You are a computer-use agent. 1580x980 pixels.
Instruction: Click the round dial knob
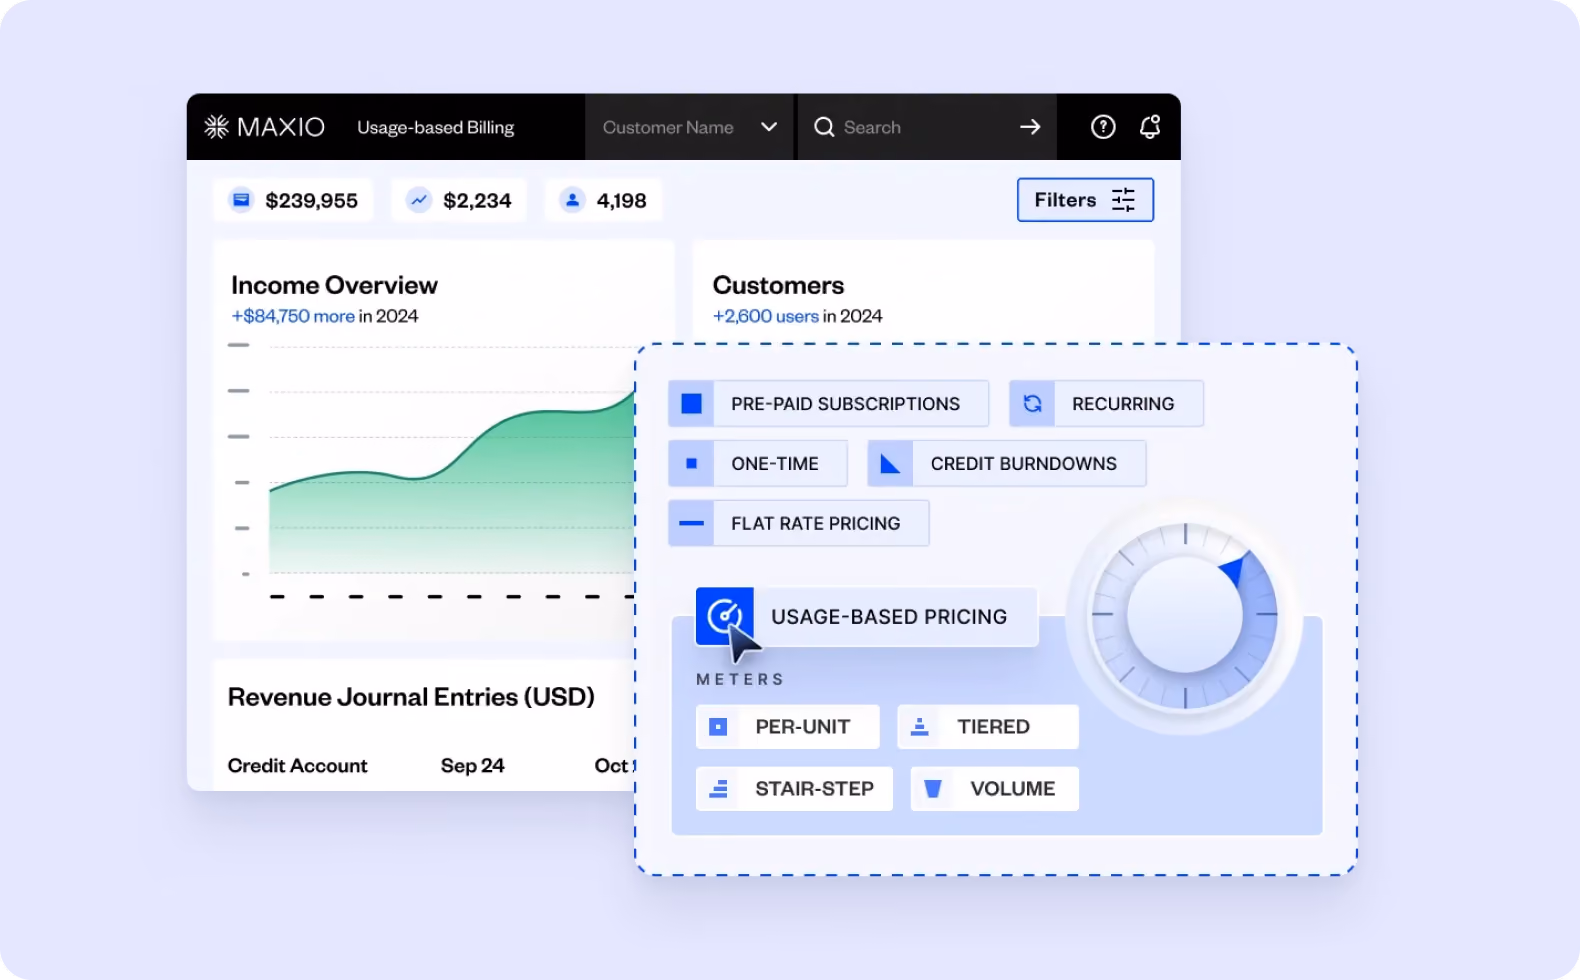tap(1185, 614)
